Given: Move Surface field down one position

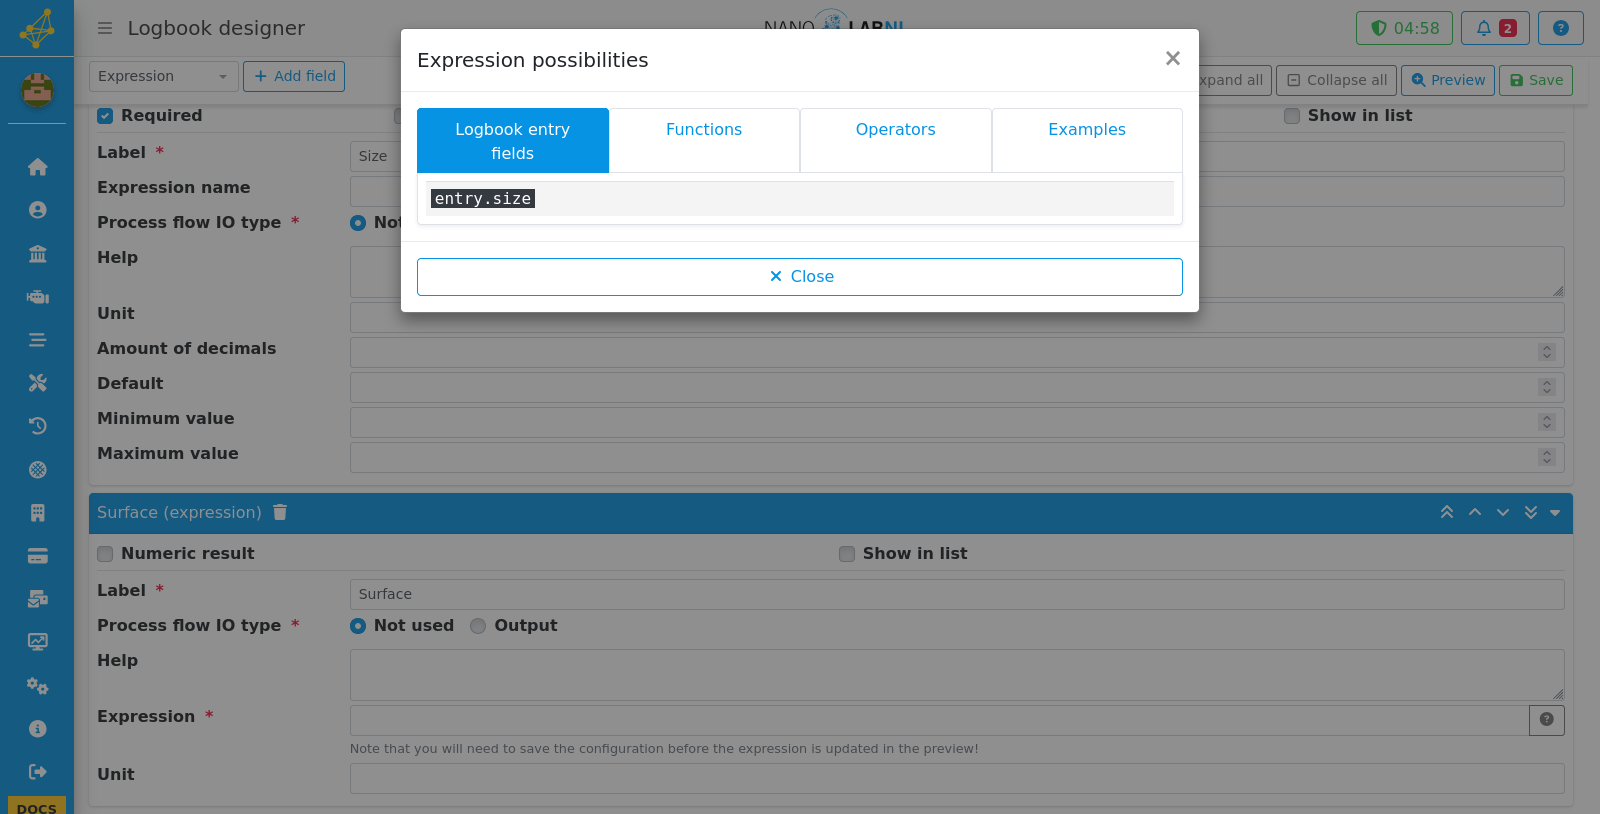Looking at the screenshot, I should (x=1502, y=512).
